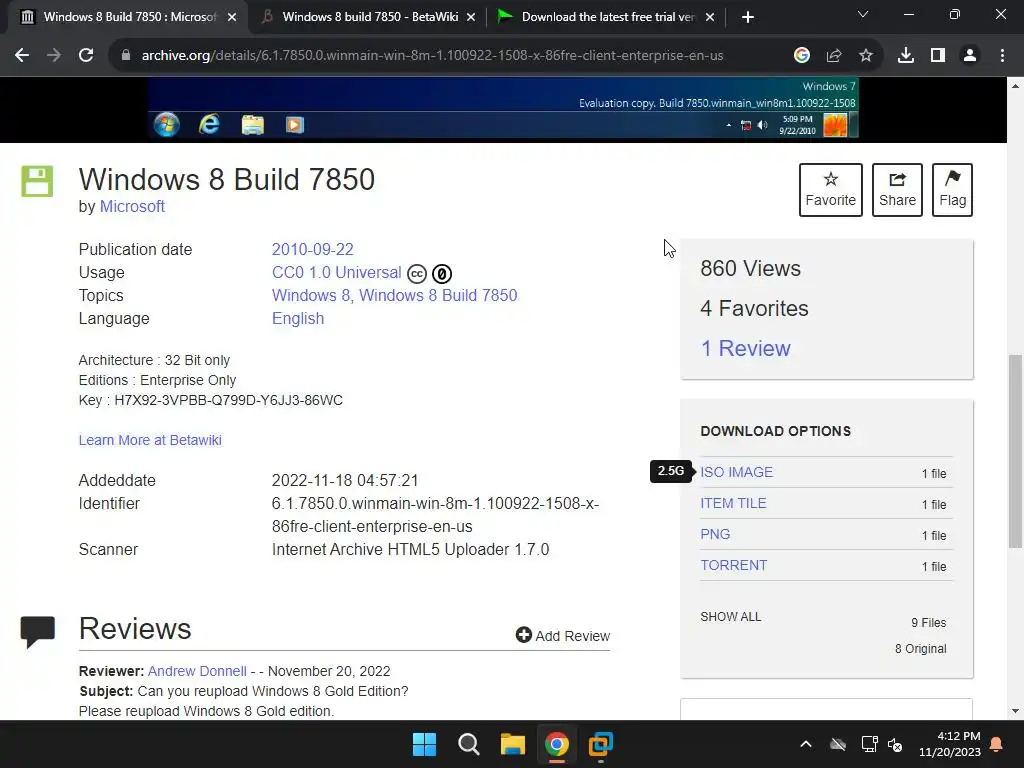This screenshot has width=1024, height=768.
Task: Open the Chrome profile menu
Action: [x=970, y=56]
